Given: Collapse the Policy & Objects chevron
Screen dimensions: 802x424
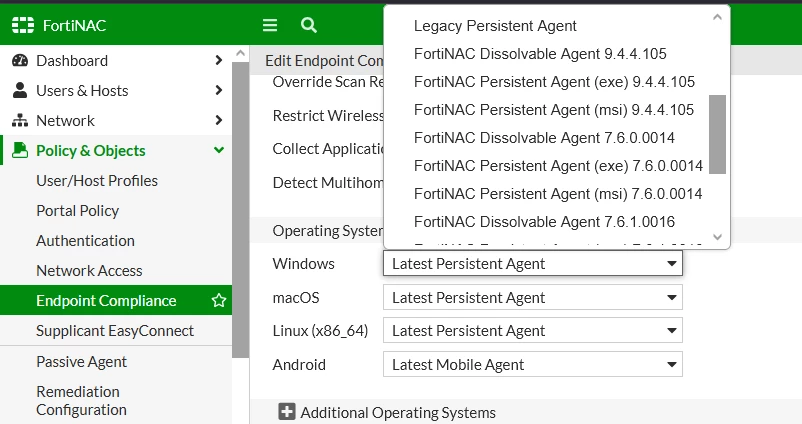Looking at the screenshot, I should 218,150.
